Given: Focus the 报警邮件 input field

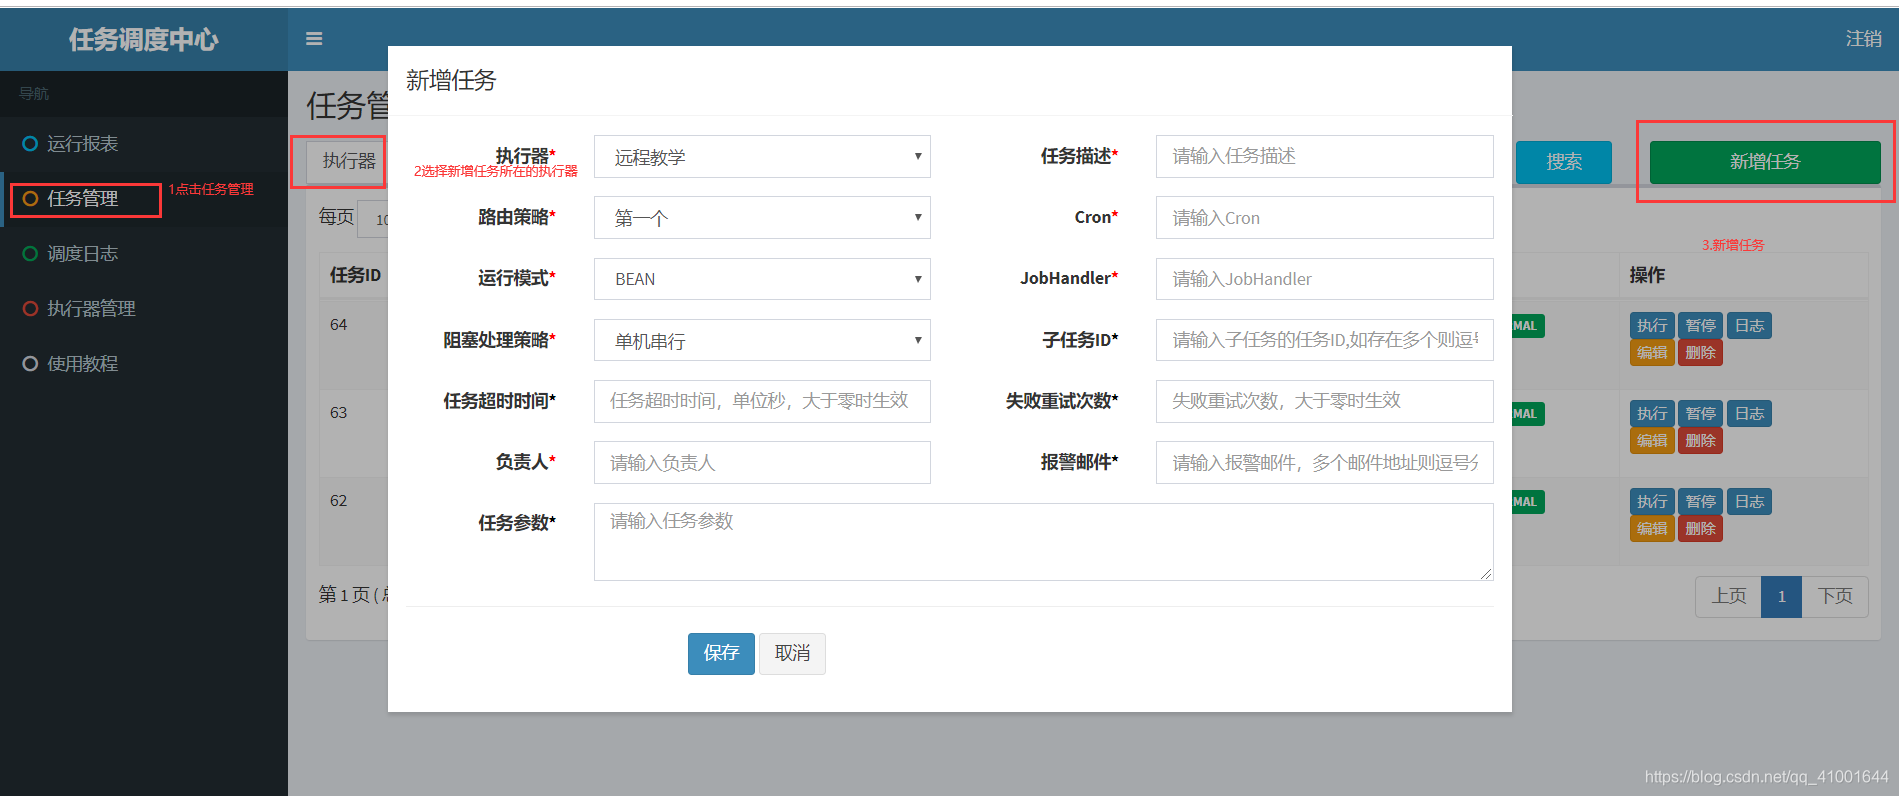Looking at the screenshot, I should click(x=1324, y=463).
